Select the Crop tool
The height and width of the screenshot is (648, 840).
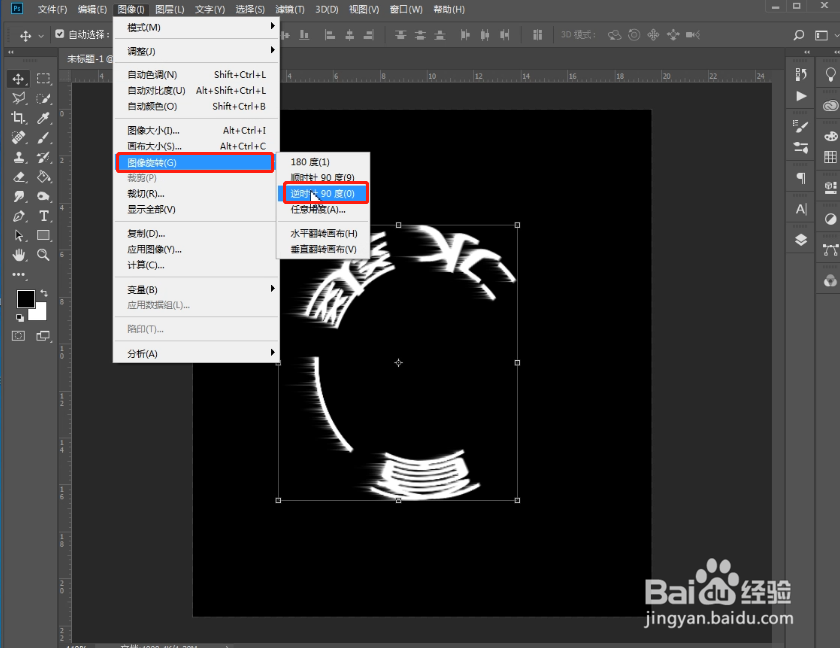click(18, 118)
